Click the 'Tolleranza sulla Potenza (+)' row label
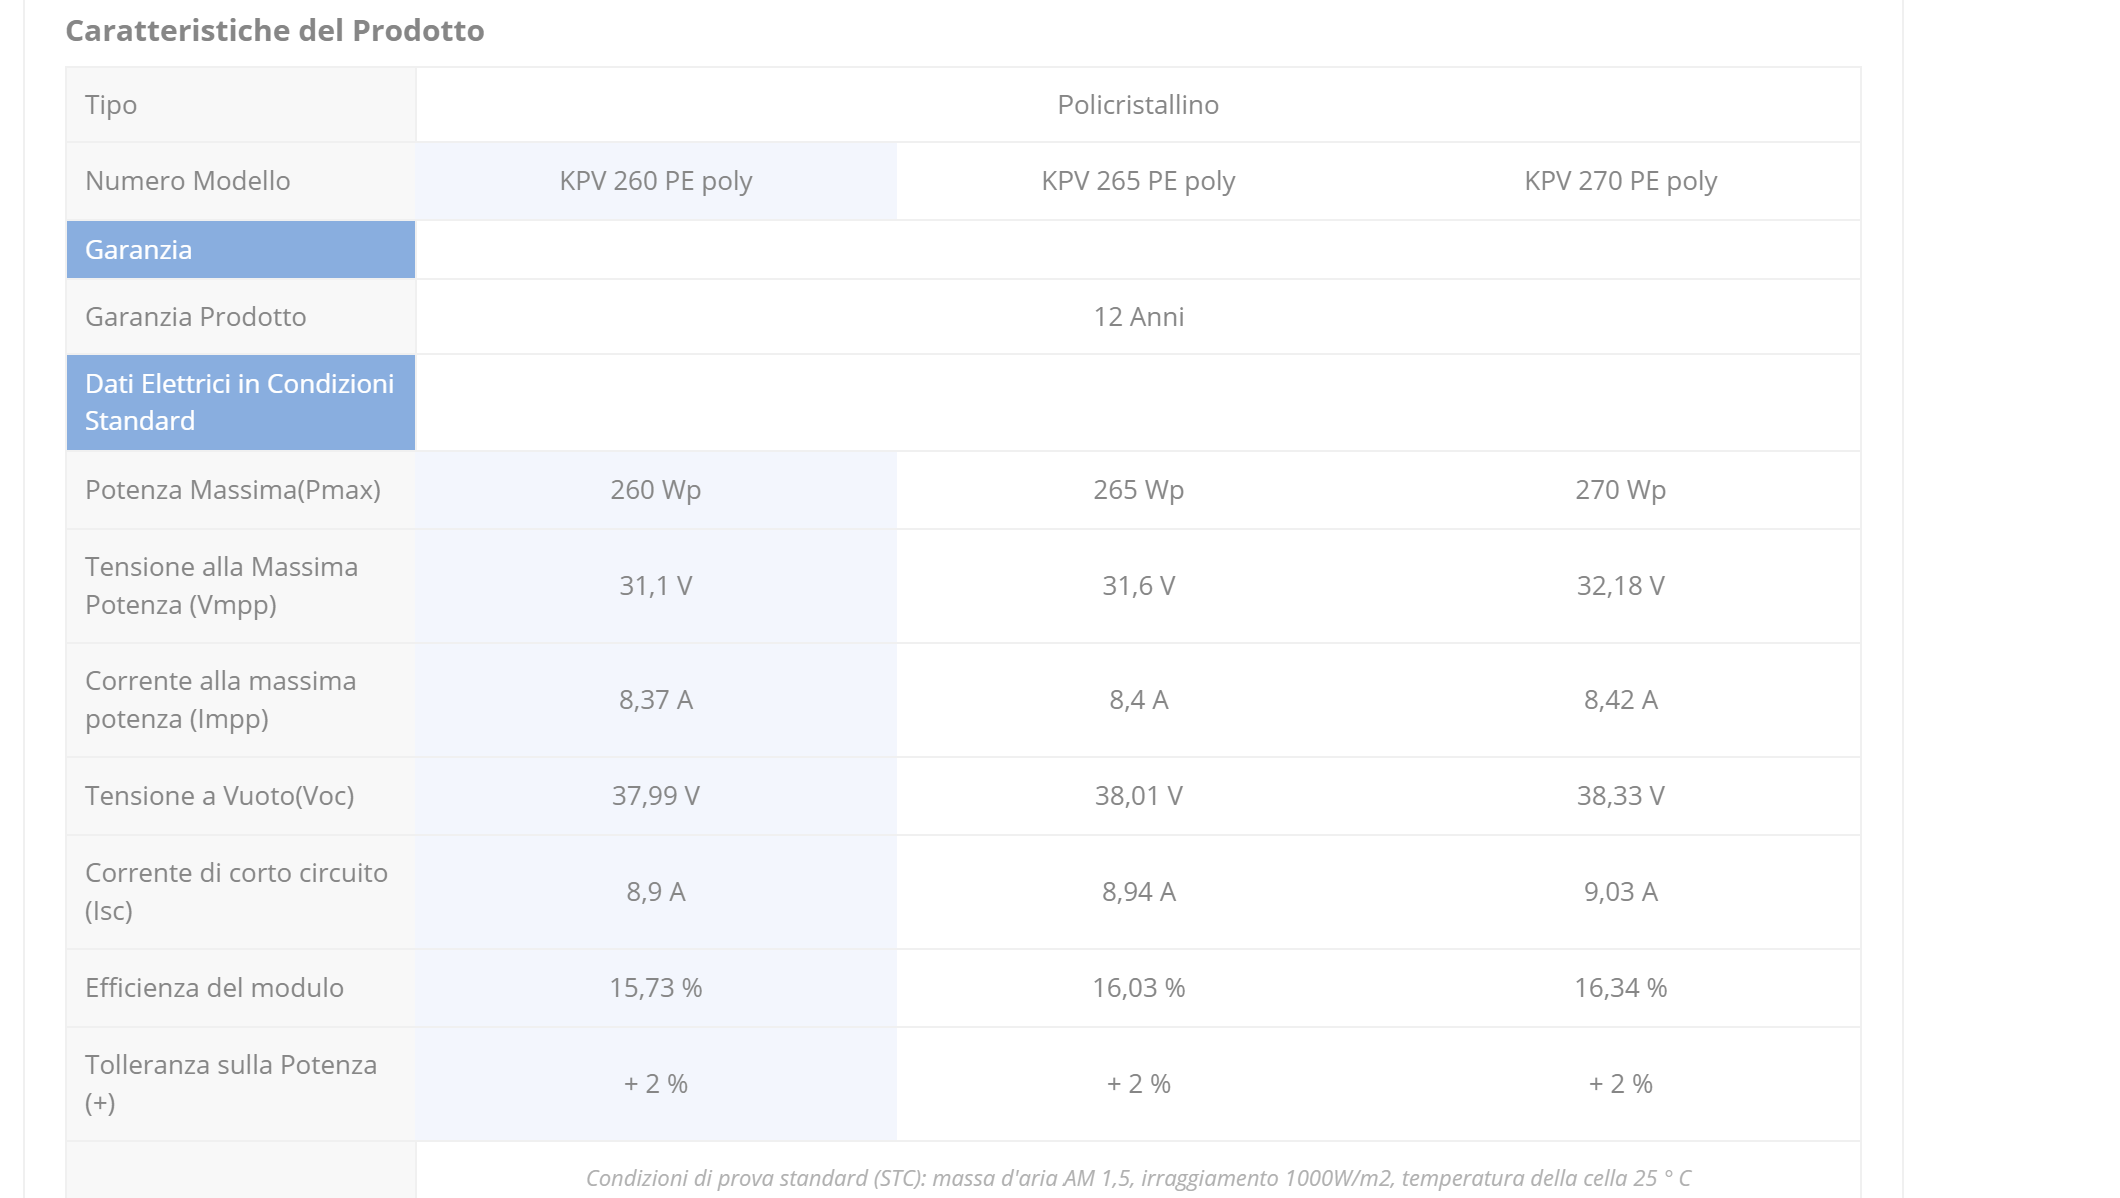 [231, 1083]
